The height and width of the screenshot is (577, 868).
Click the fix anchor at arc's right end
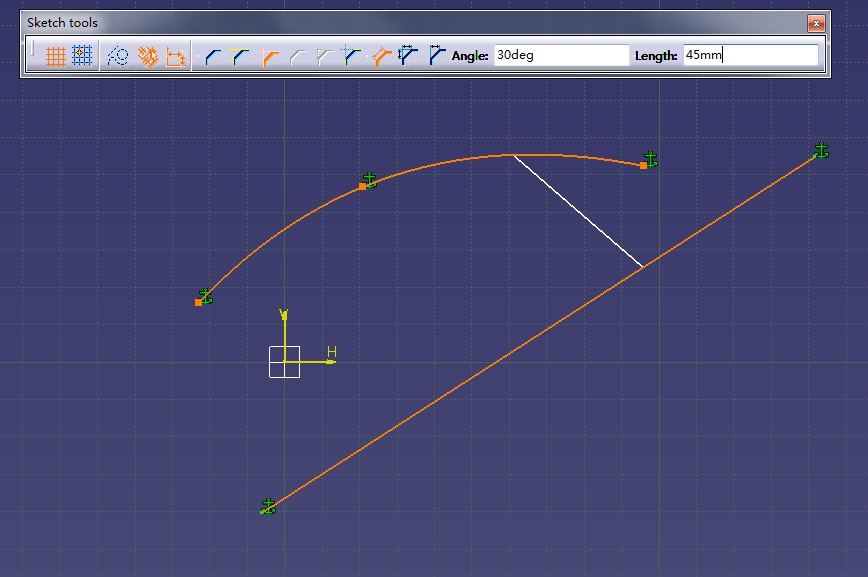click(650, 159)
